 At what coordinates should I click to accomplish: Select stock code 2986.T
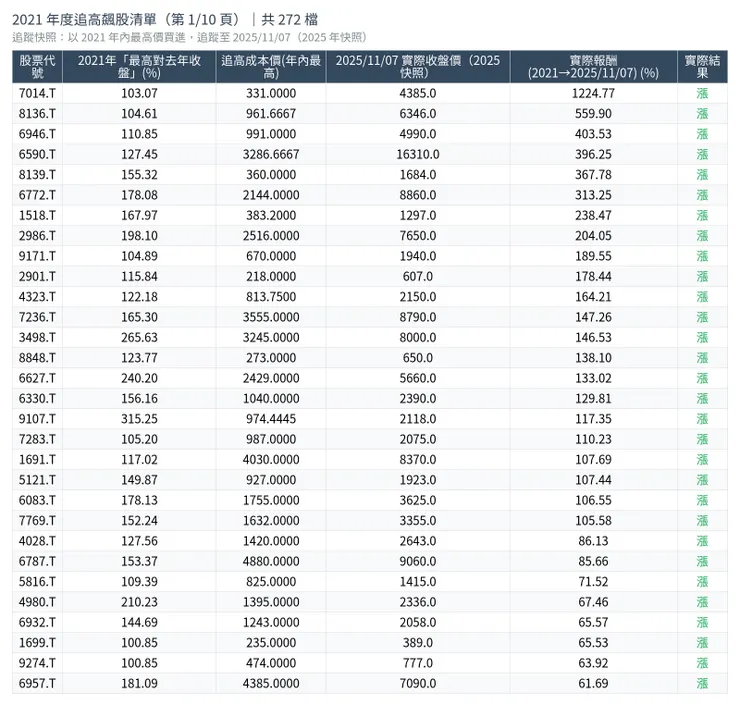pos(37,235)
